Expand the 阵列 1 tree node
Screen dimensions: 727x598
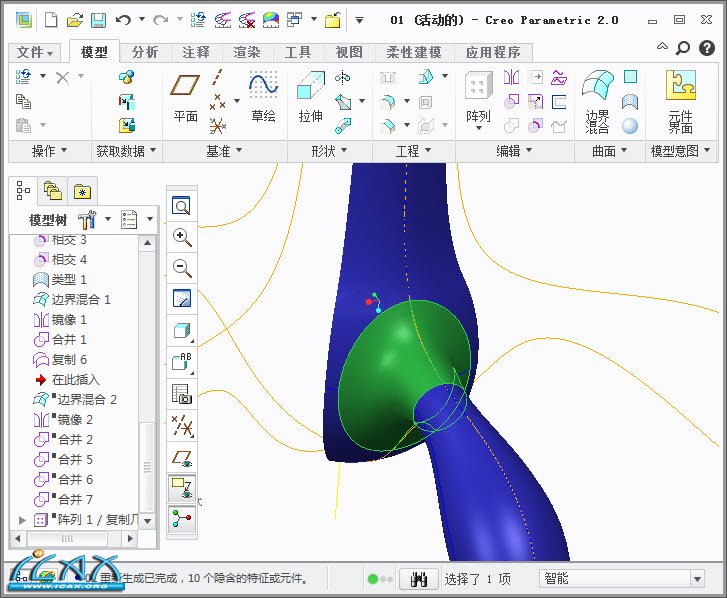[23, 520]
